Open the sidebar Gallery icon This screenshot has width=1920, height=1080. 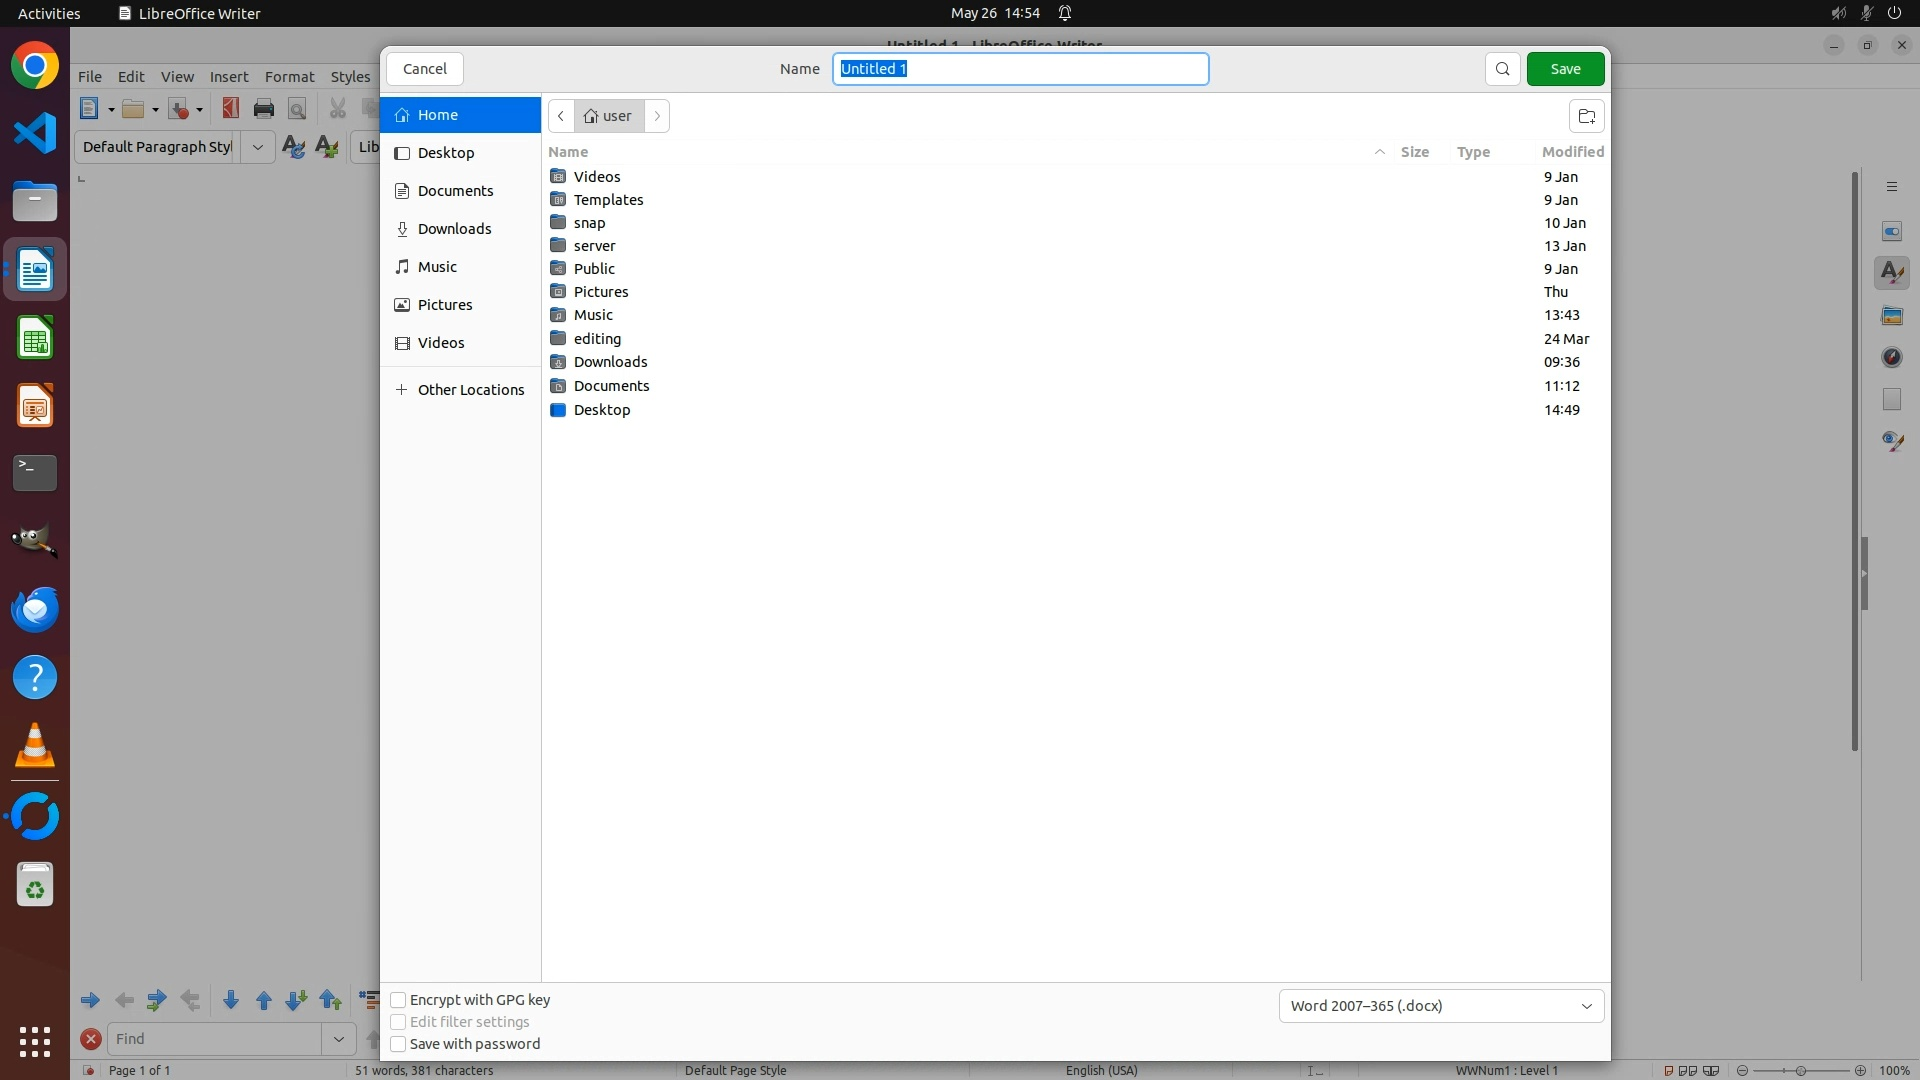1891,316
